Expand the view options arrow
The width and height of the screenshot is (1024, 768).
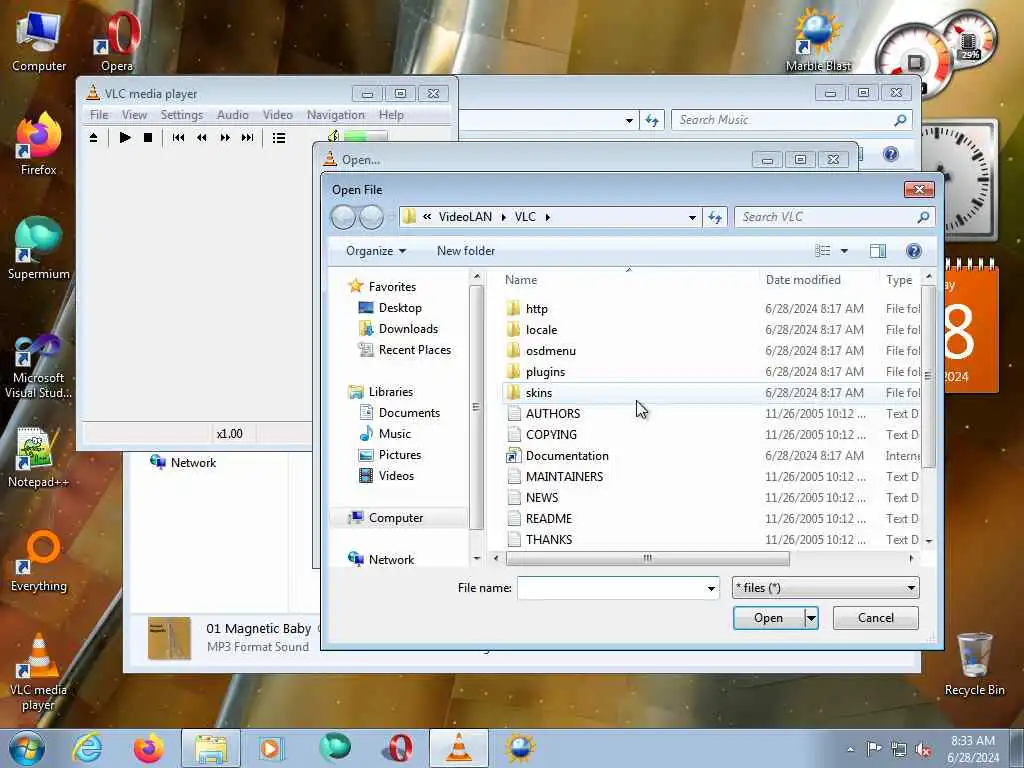coord(844,251)
